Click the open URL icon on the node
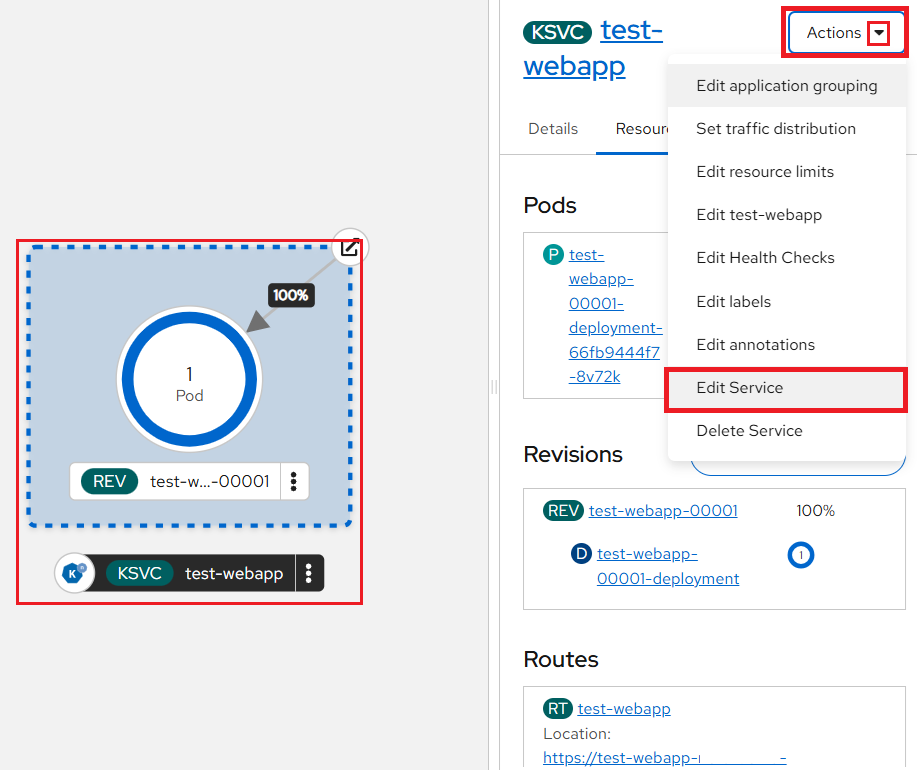 349,247
